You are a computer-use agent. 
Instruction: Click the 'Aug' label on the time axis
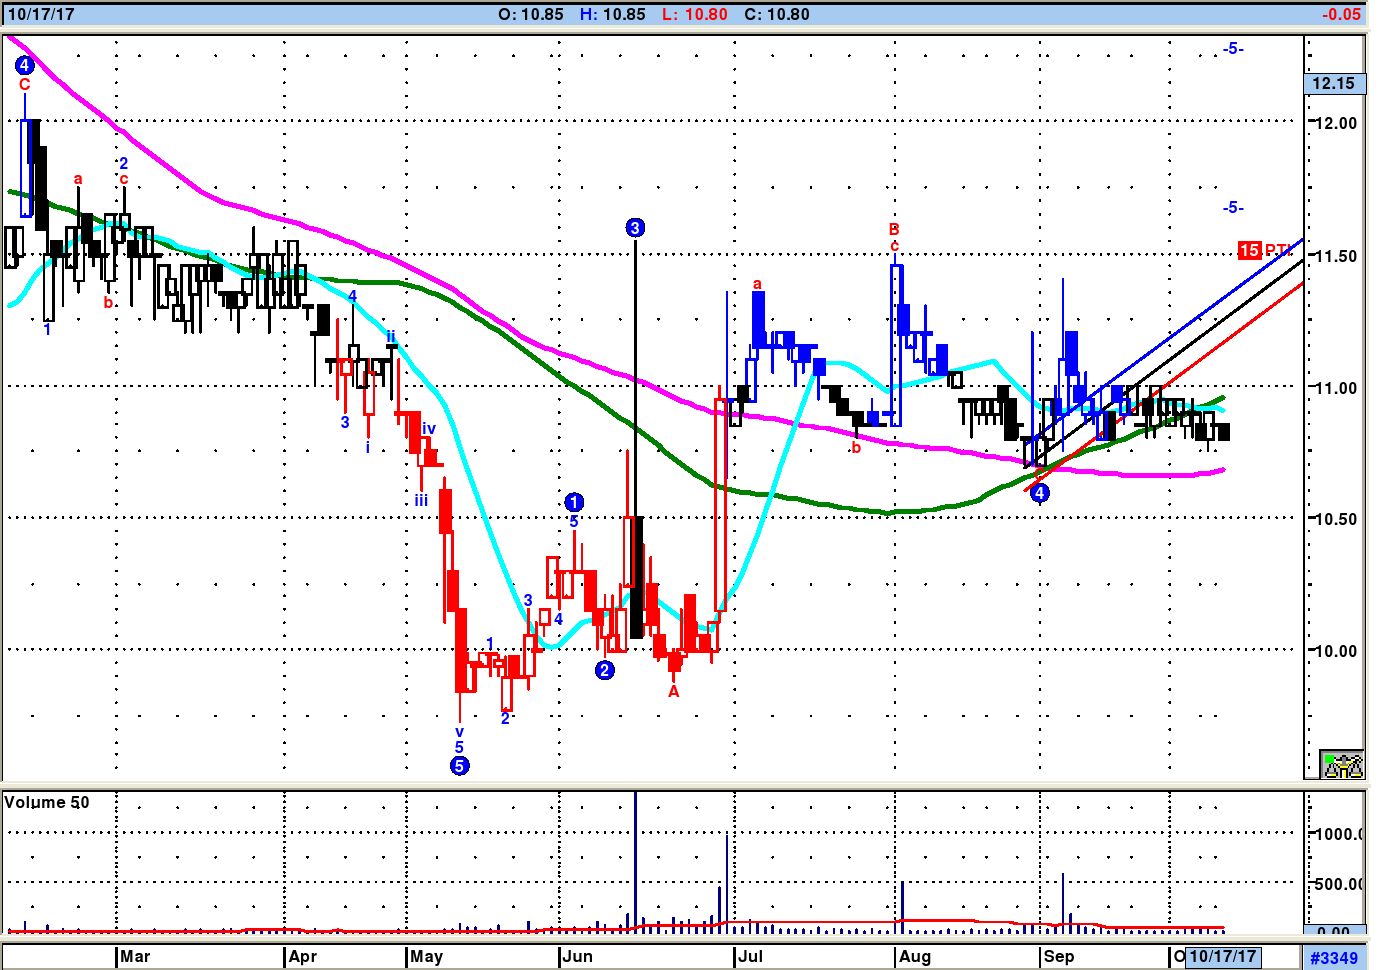(915, 957)
